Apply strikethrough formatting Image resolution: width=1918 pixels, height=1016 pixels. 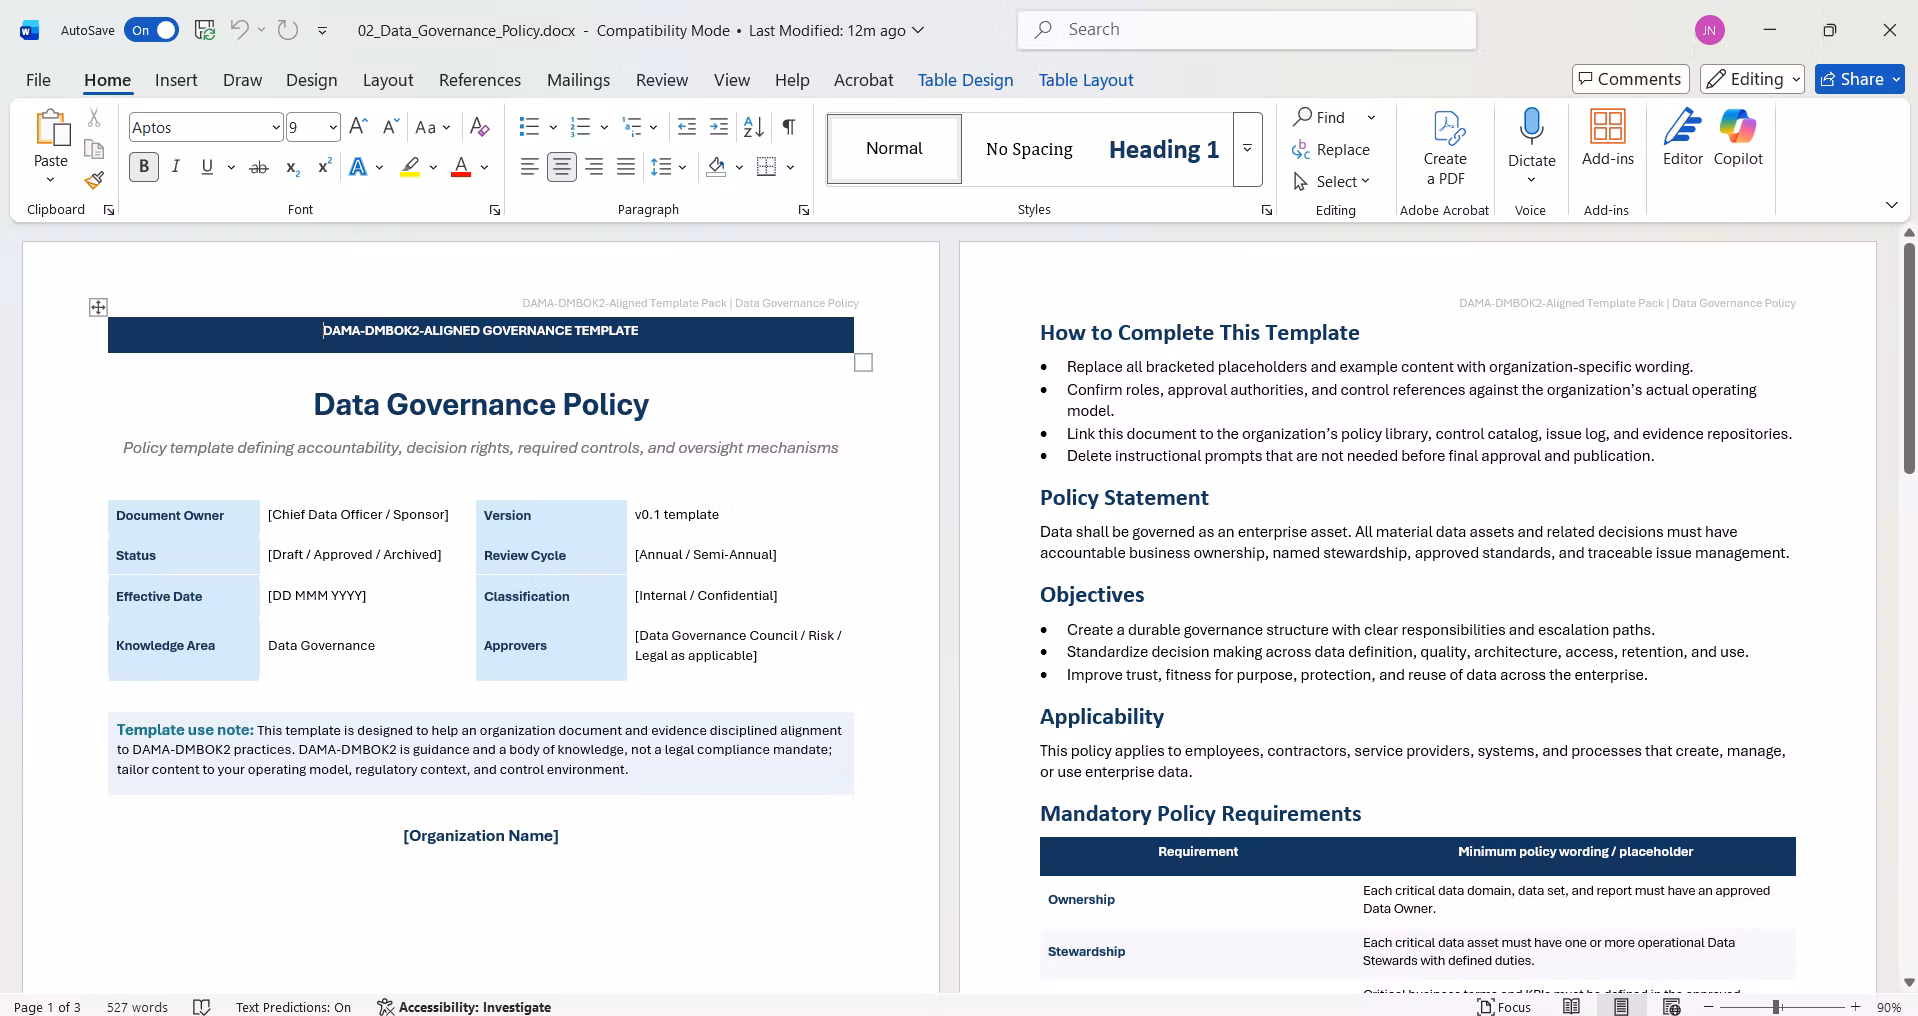coord(259,167)
